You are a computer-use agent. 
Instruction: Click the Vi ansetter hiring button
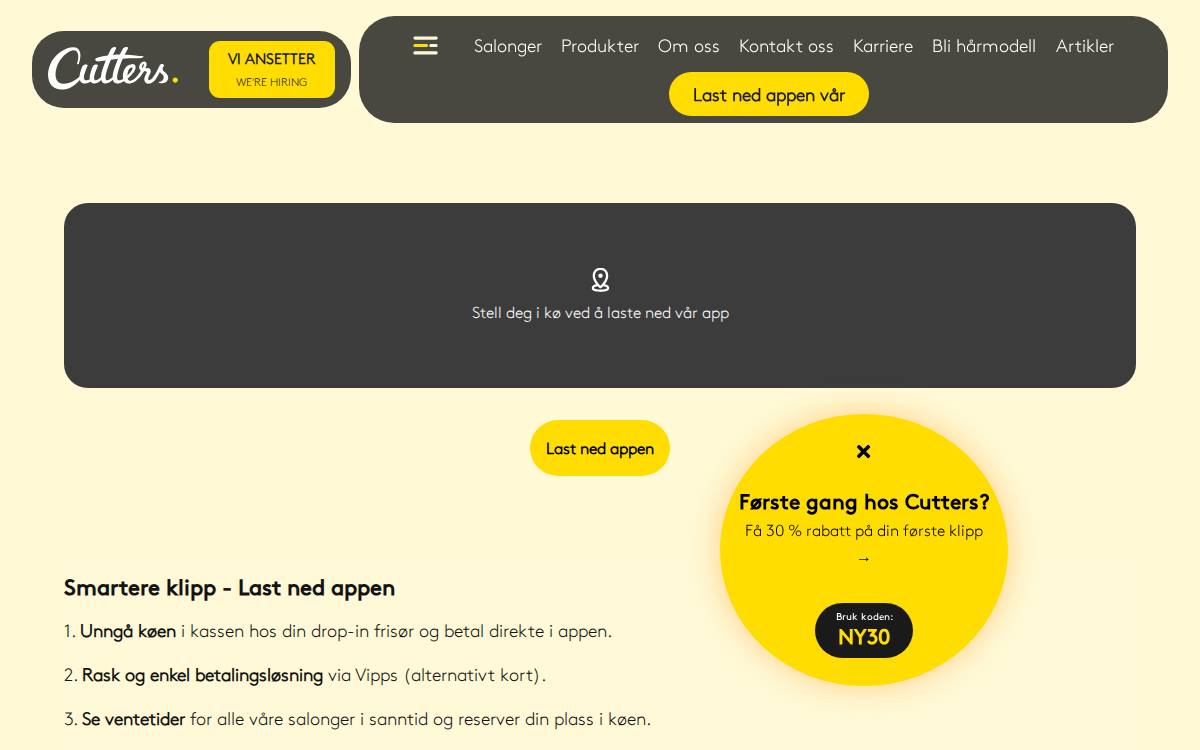point(272,69)
